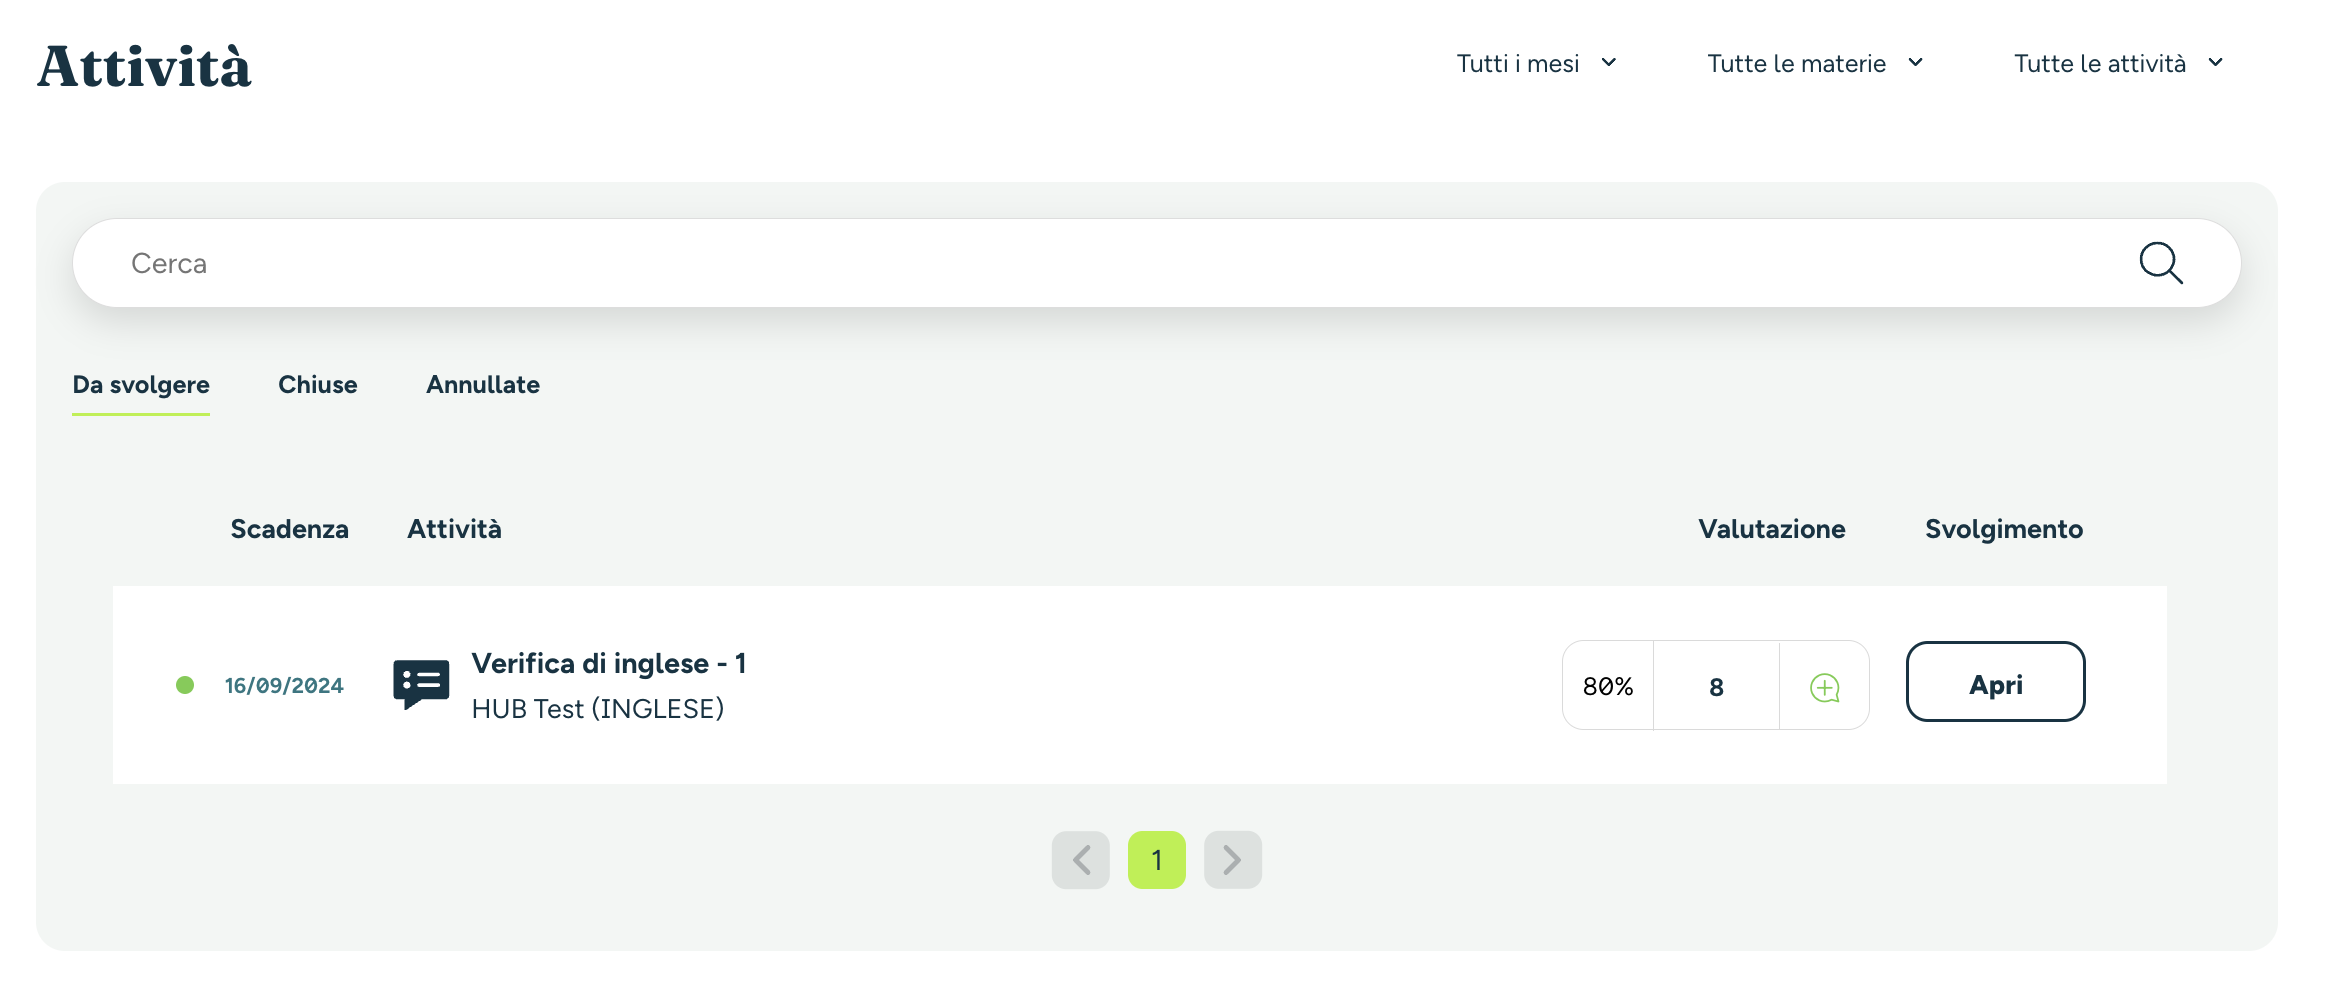
Task: Click the magnifying glass search icon
Action: (2160, 263)
